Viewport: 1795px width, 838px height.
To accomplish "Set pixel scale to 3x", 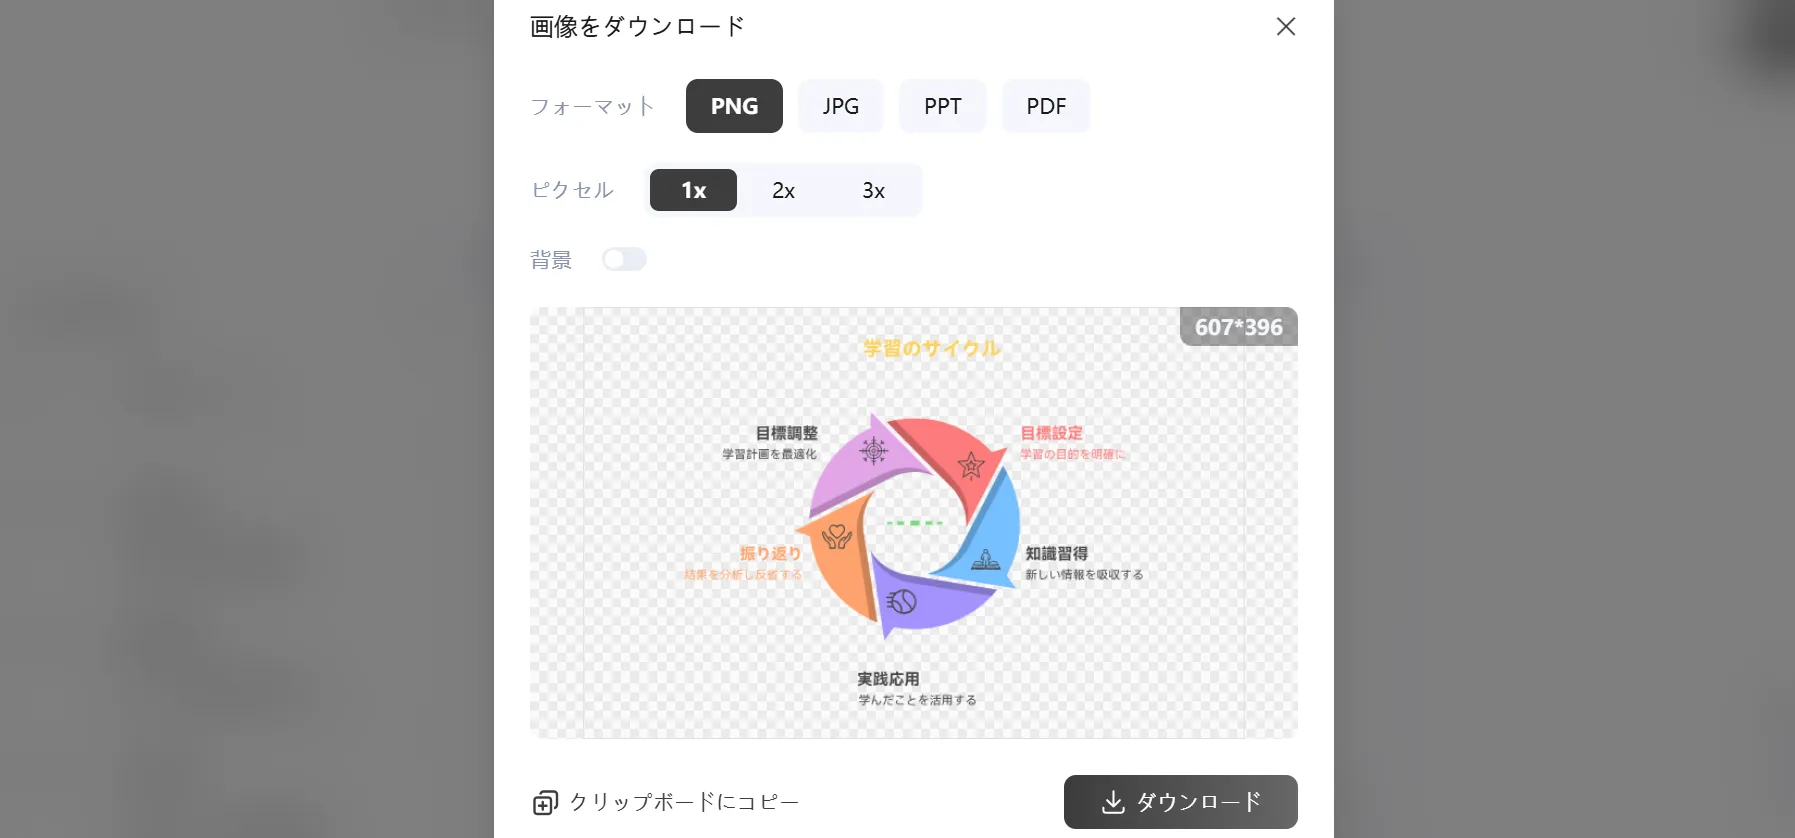I will click(x=873, y=190).
